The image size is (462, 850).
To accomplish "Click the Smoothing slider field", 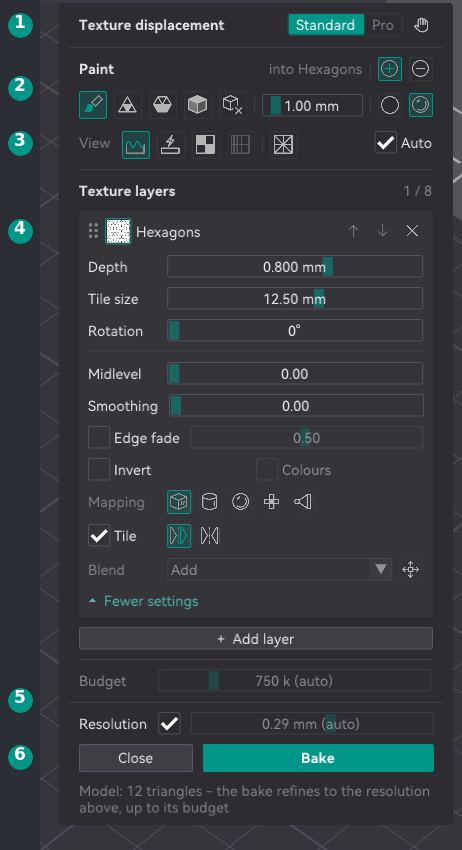I will click(296, 405).
